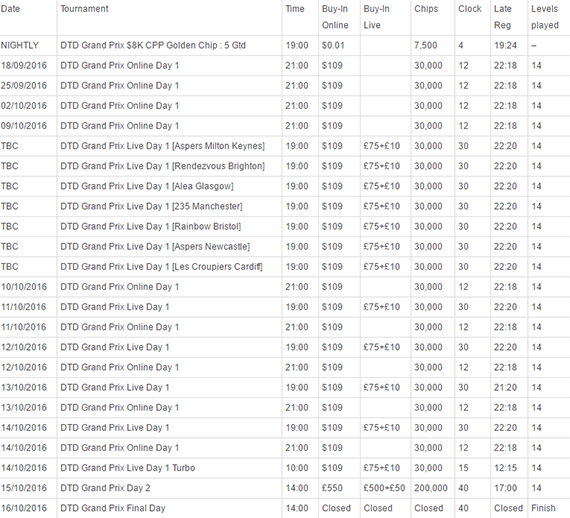Select the 235 Manchester Live Day 1 row
Viewport: 570px width, 518px height.
[x=285, y=206]
